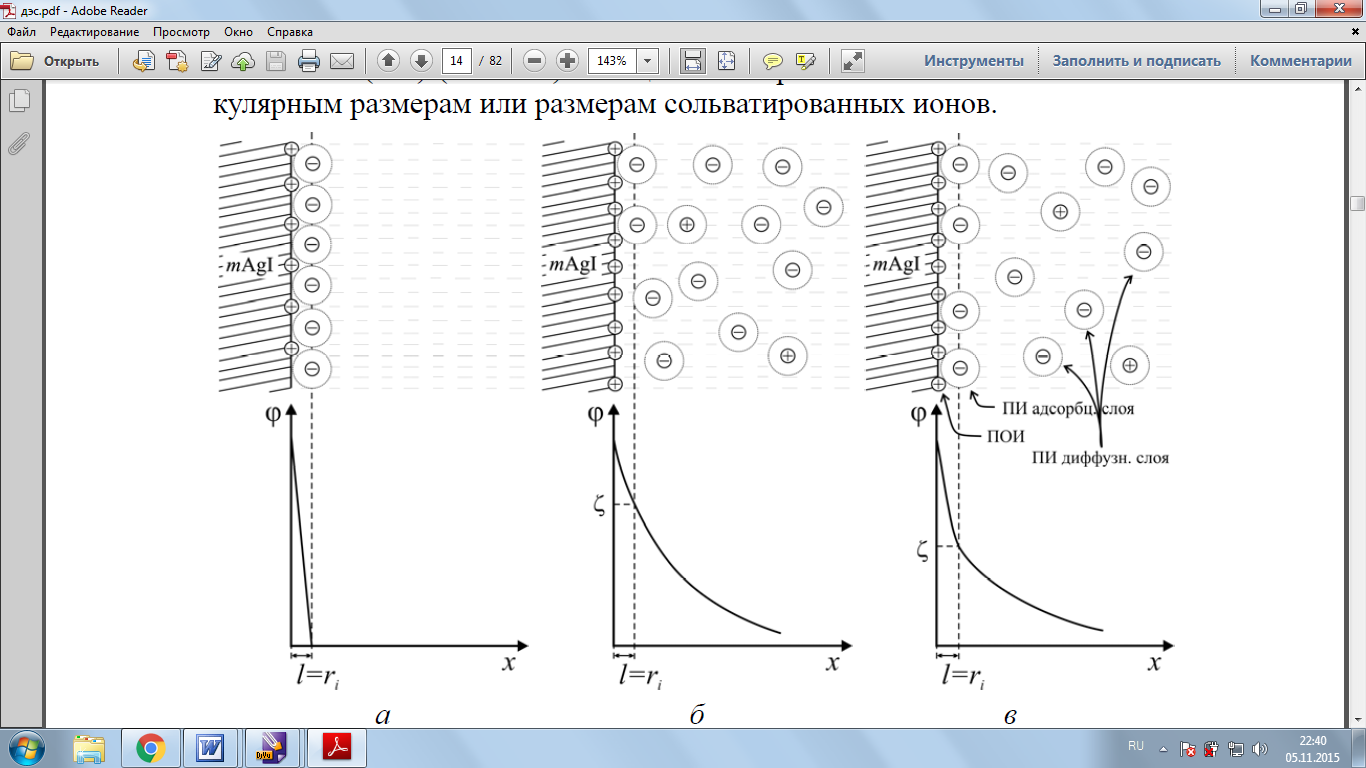Toggle fit-to-width scrolling mode
The width and height of the screenshot is (1366, 768).
pos(692,61)
